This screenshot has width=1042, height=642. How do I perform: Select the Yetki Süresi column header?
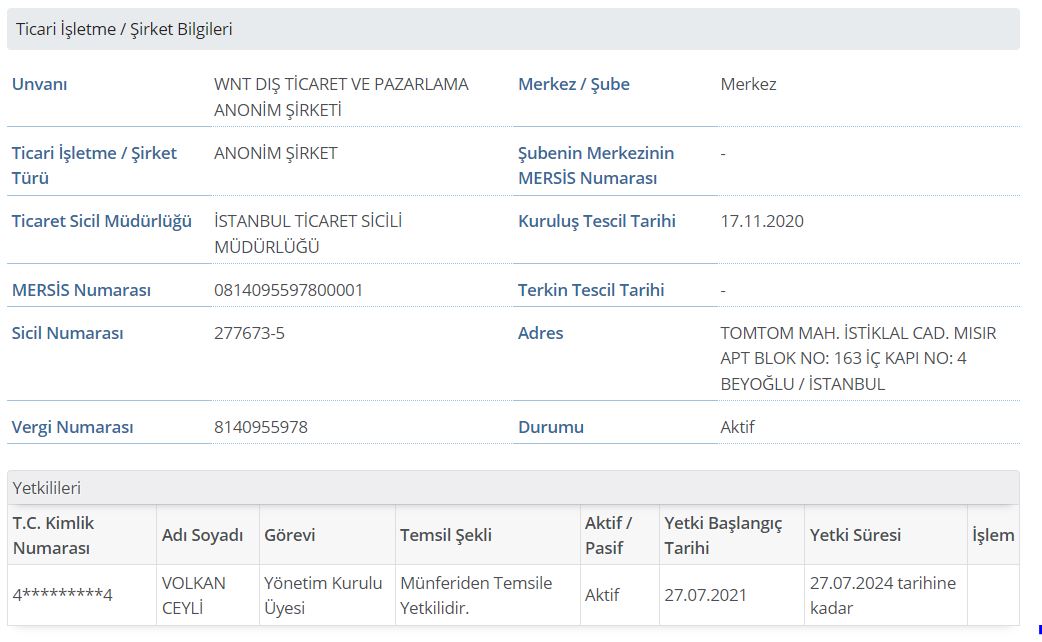pos(855,535)
